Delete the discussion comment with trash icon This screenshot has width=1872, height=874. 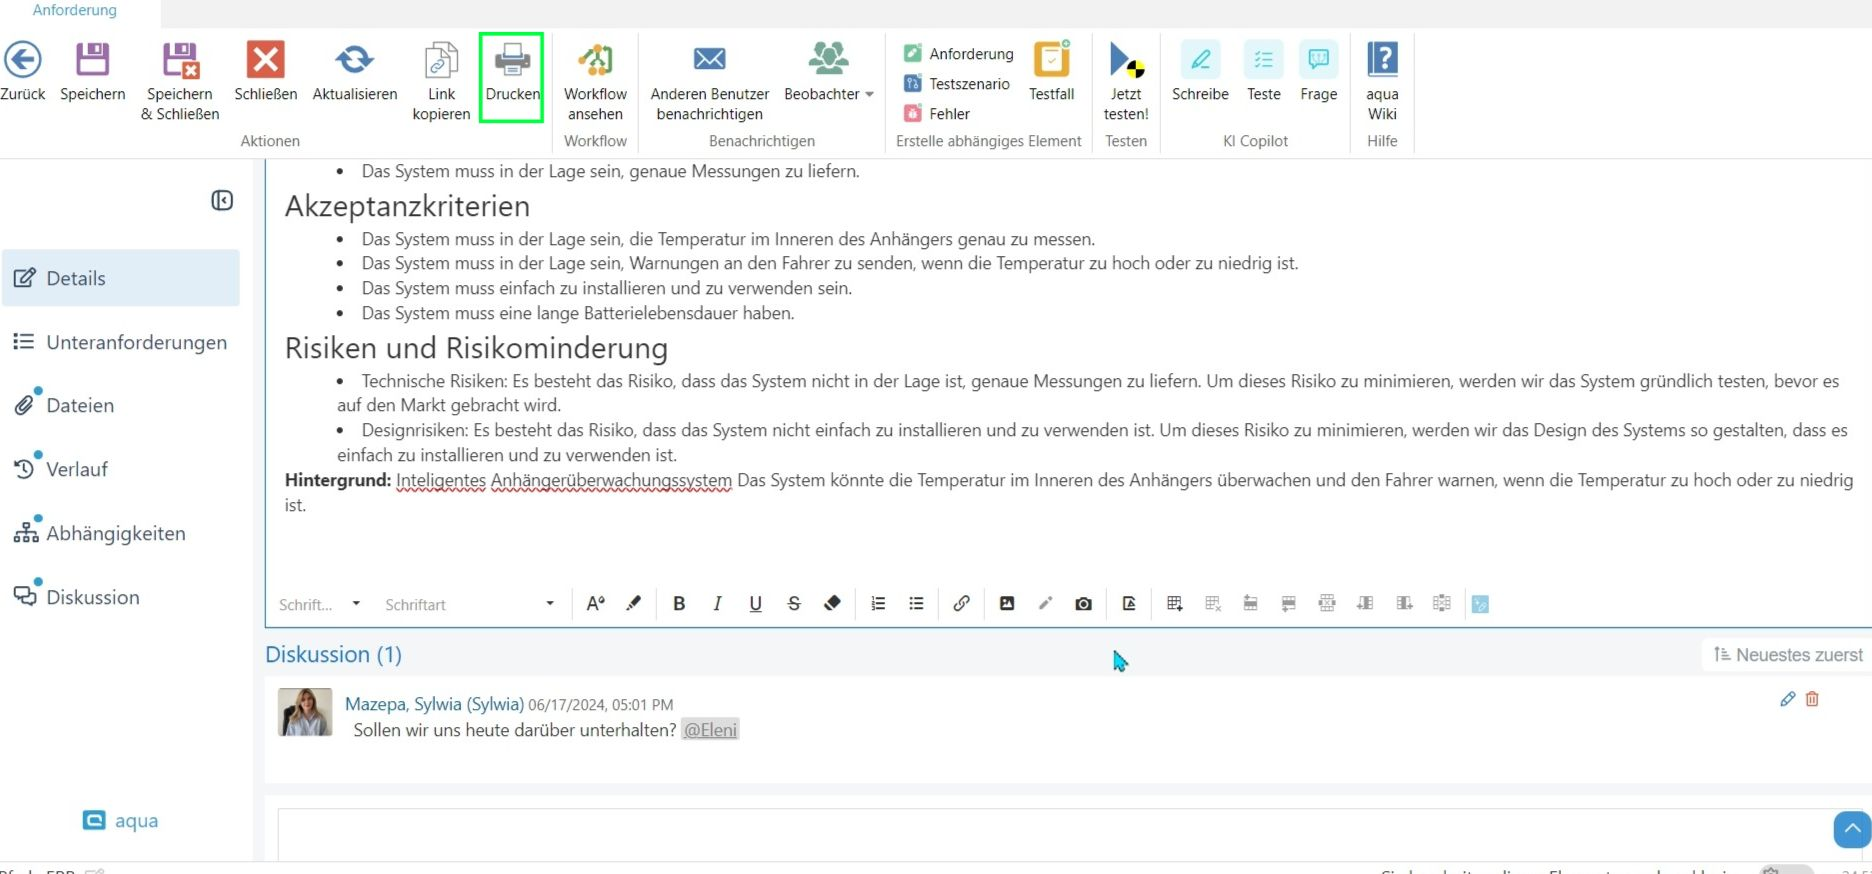pyautogui.click(x=1812, y=699)
